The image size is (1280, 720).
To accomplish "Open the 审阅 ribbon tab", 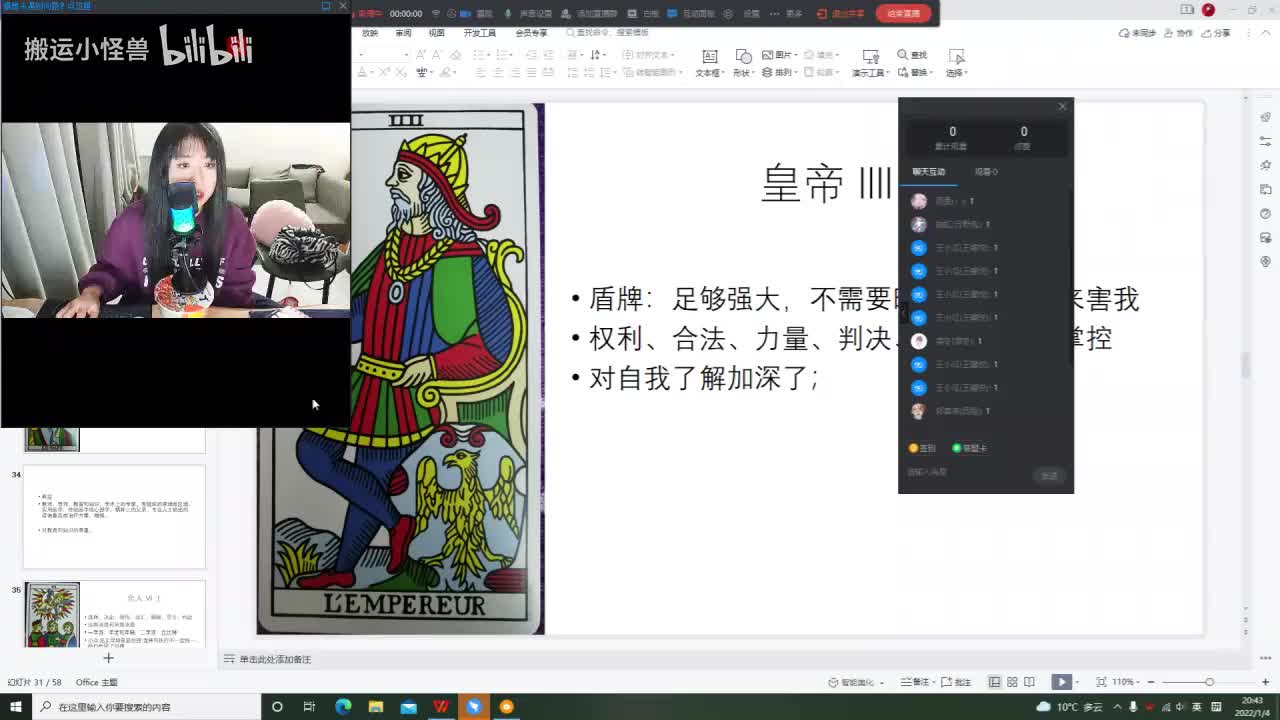I will (x=403, y=33).
